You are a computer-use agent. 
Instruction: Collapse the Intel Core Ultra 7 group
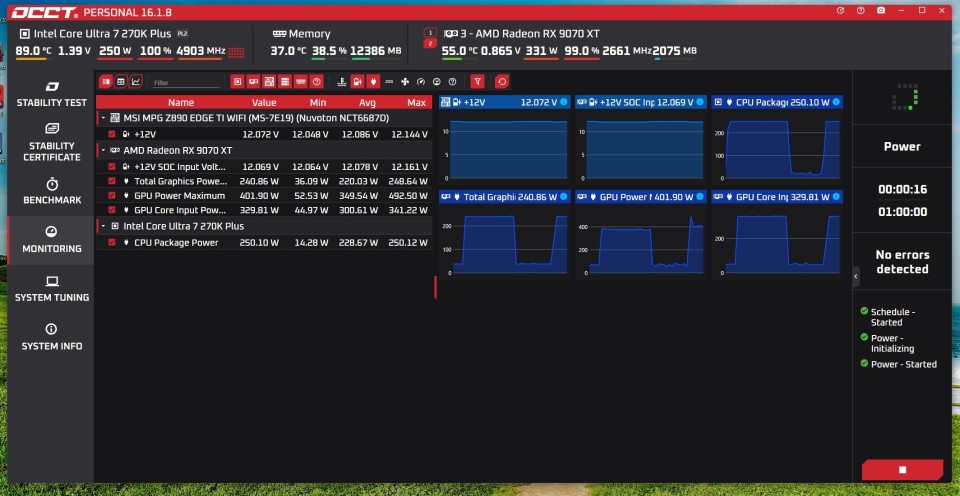pos(103,226)
